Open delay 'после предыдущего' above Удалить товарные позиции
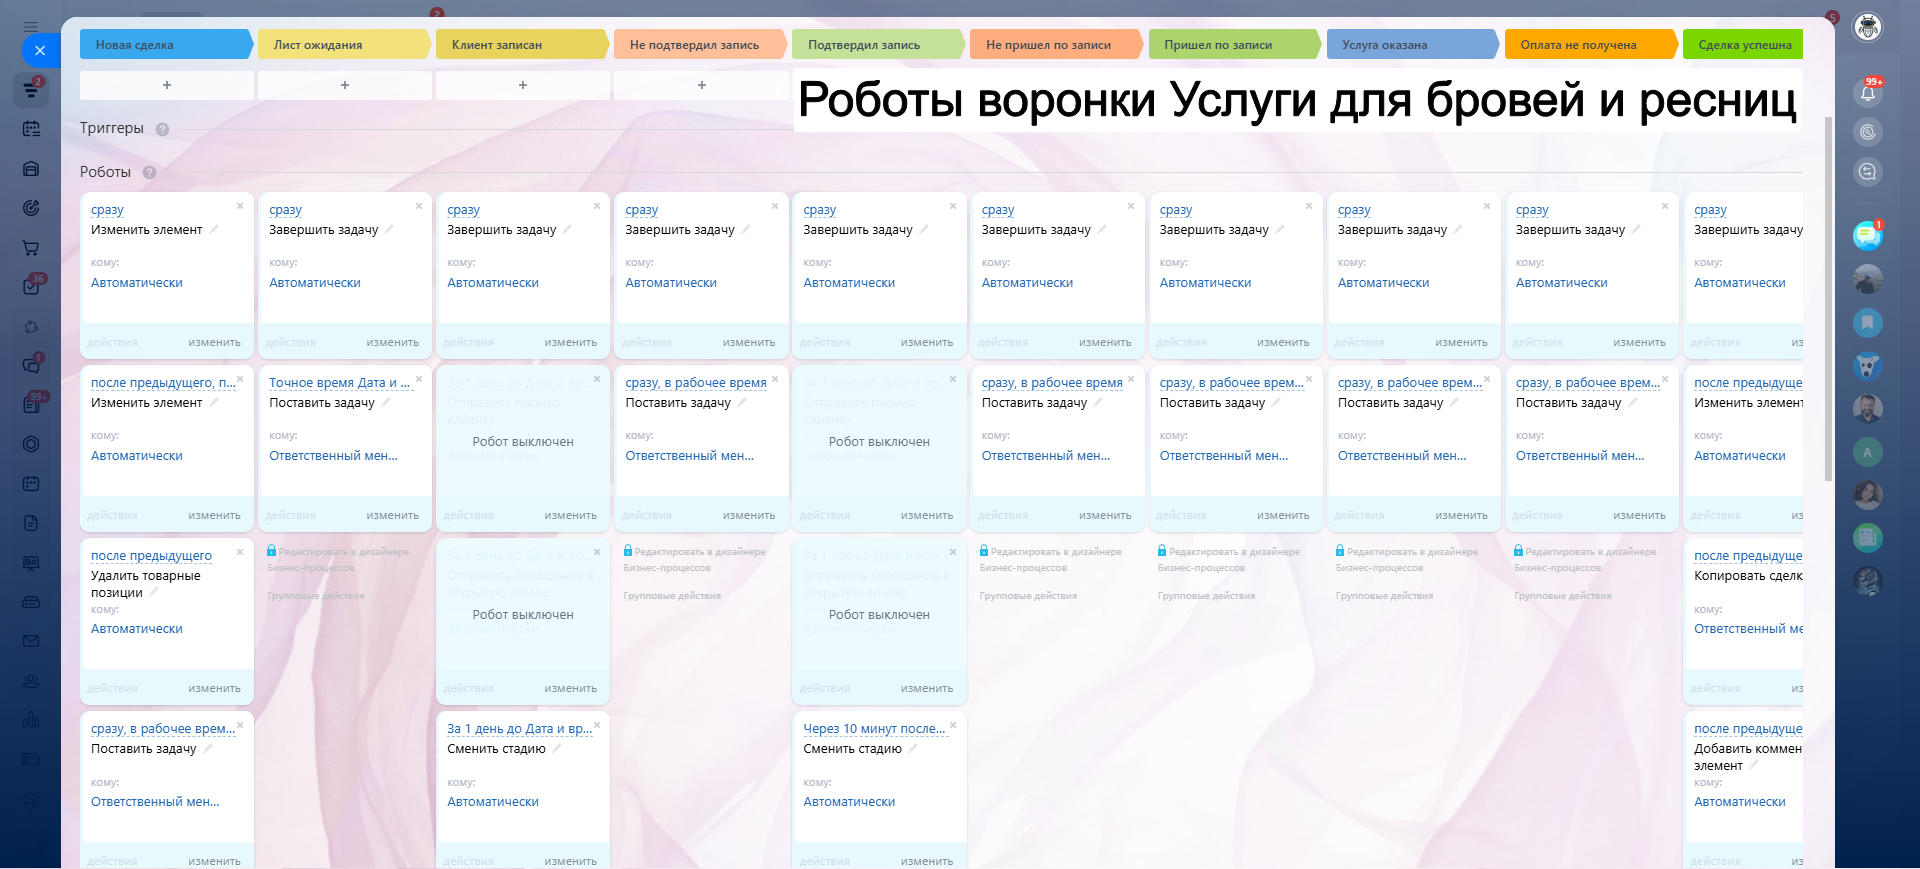 [x=151, y=556]
